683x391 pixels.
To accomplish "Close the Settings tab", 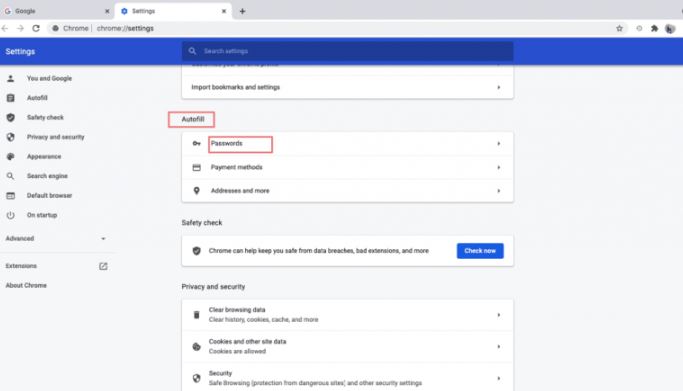I will point(224,11).
